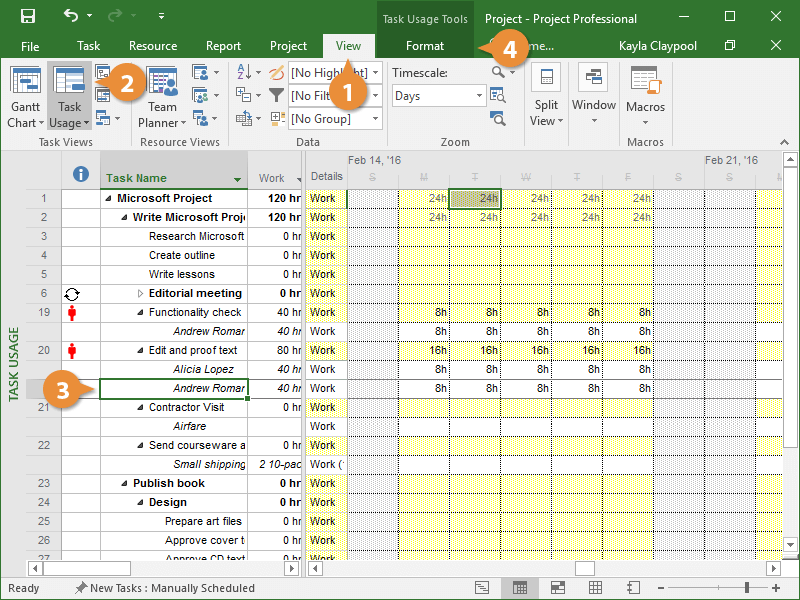The width and height of the screenshot is (800, 600).
Task: Click New Tasks Manually Scheduled status text
Action: [x=171, y=588]
